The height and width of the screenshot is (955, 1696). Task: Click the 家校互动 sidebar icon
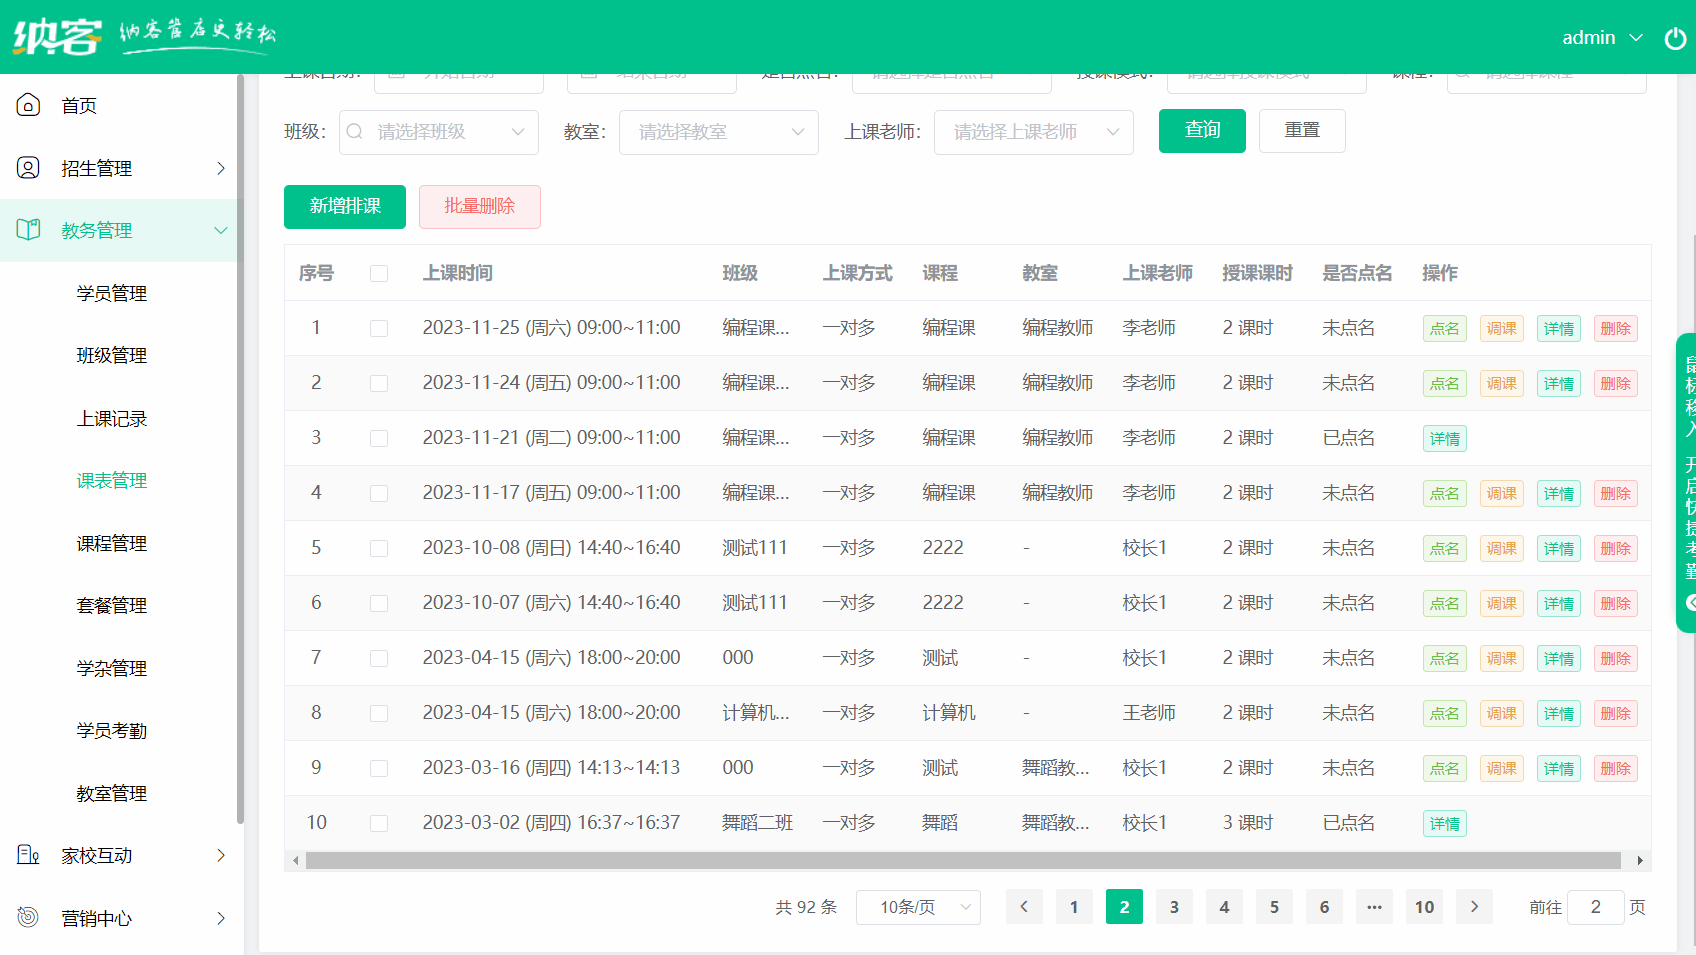tap(28, 855)
